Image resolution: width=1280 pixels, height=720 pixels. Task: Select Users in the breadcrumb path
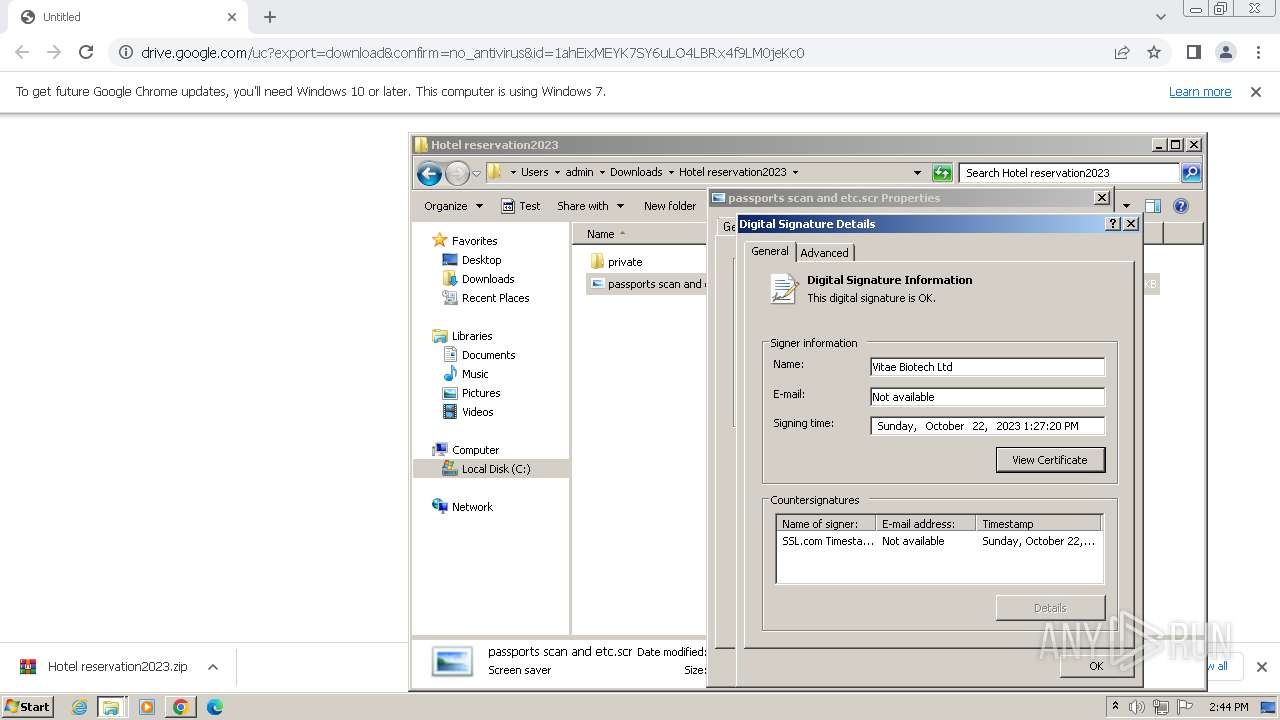pos(534,172)
